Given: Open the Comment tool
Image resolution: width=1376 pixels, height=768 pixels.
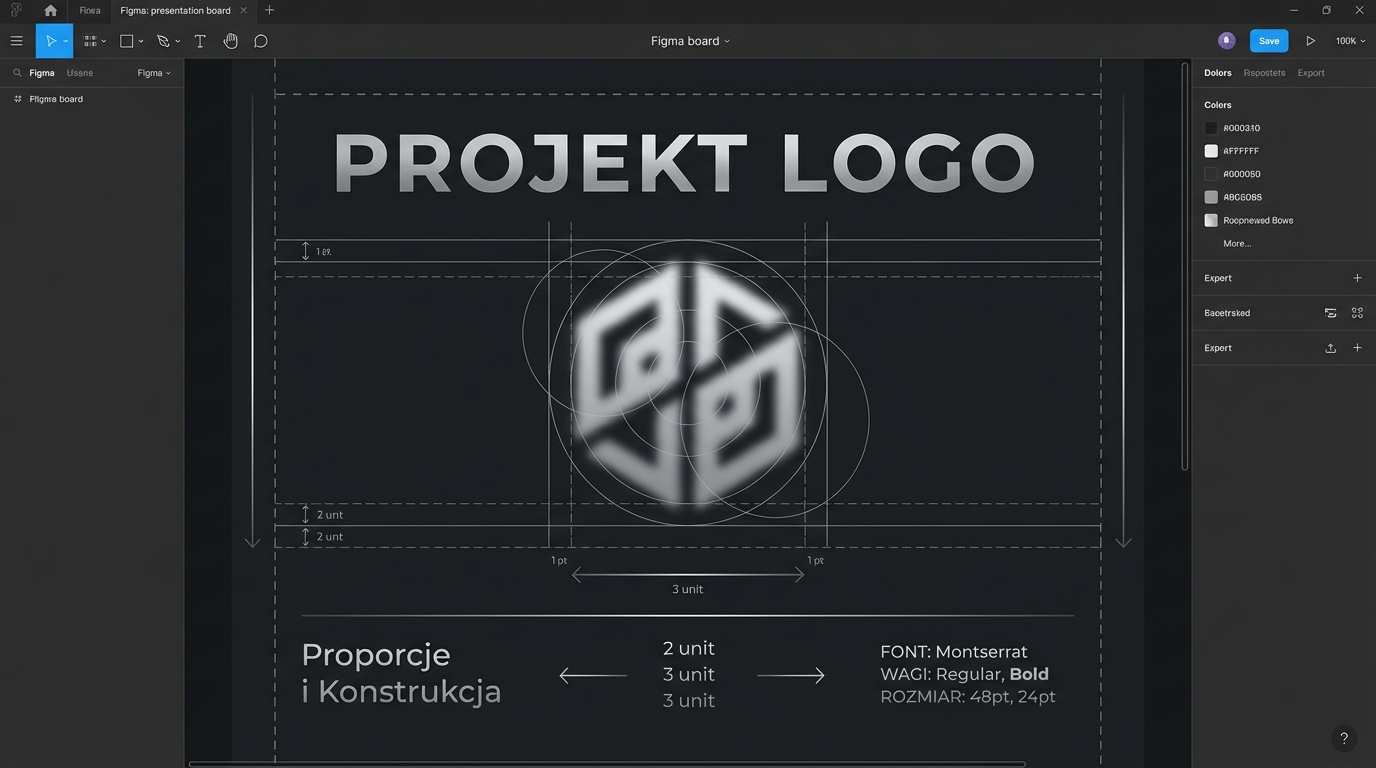Looking at the screenshot, I should click(260, 41).
